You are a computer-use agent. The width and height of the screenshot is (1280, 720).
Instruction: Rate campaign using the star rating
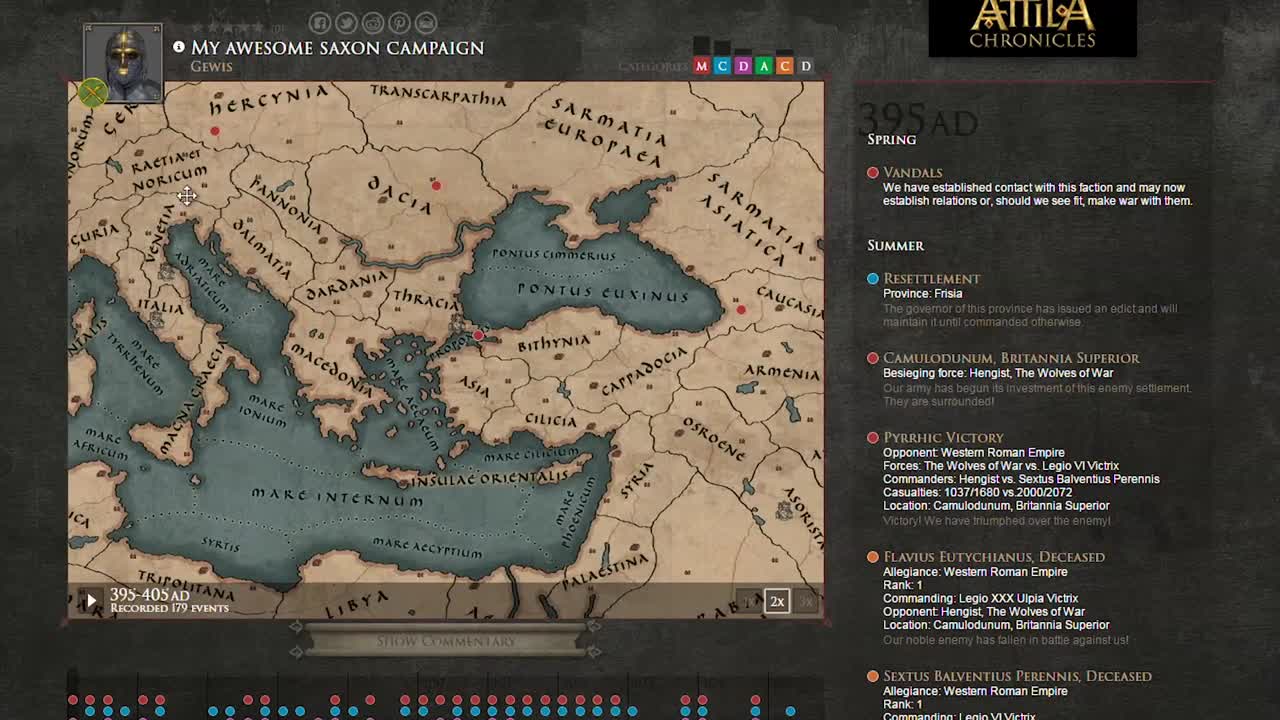point(228,27)
